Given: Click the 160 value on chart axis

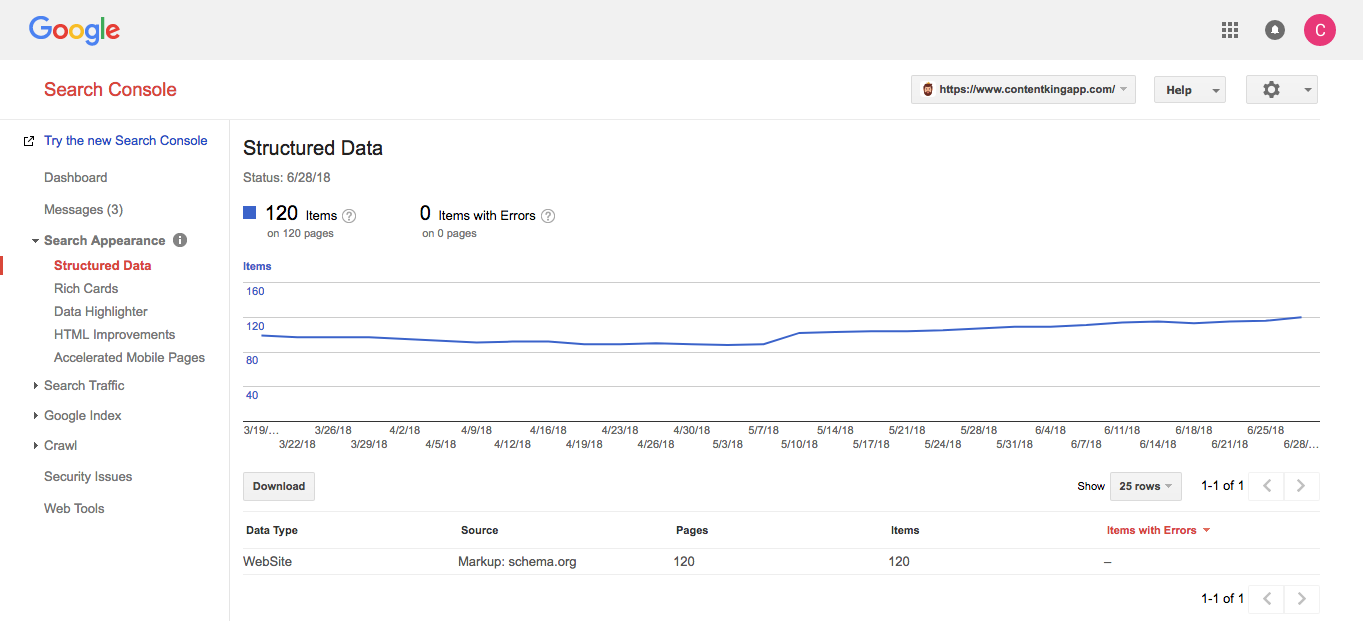Looking at the screenshot, I should click(255, 291).
